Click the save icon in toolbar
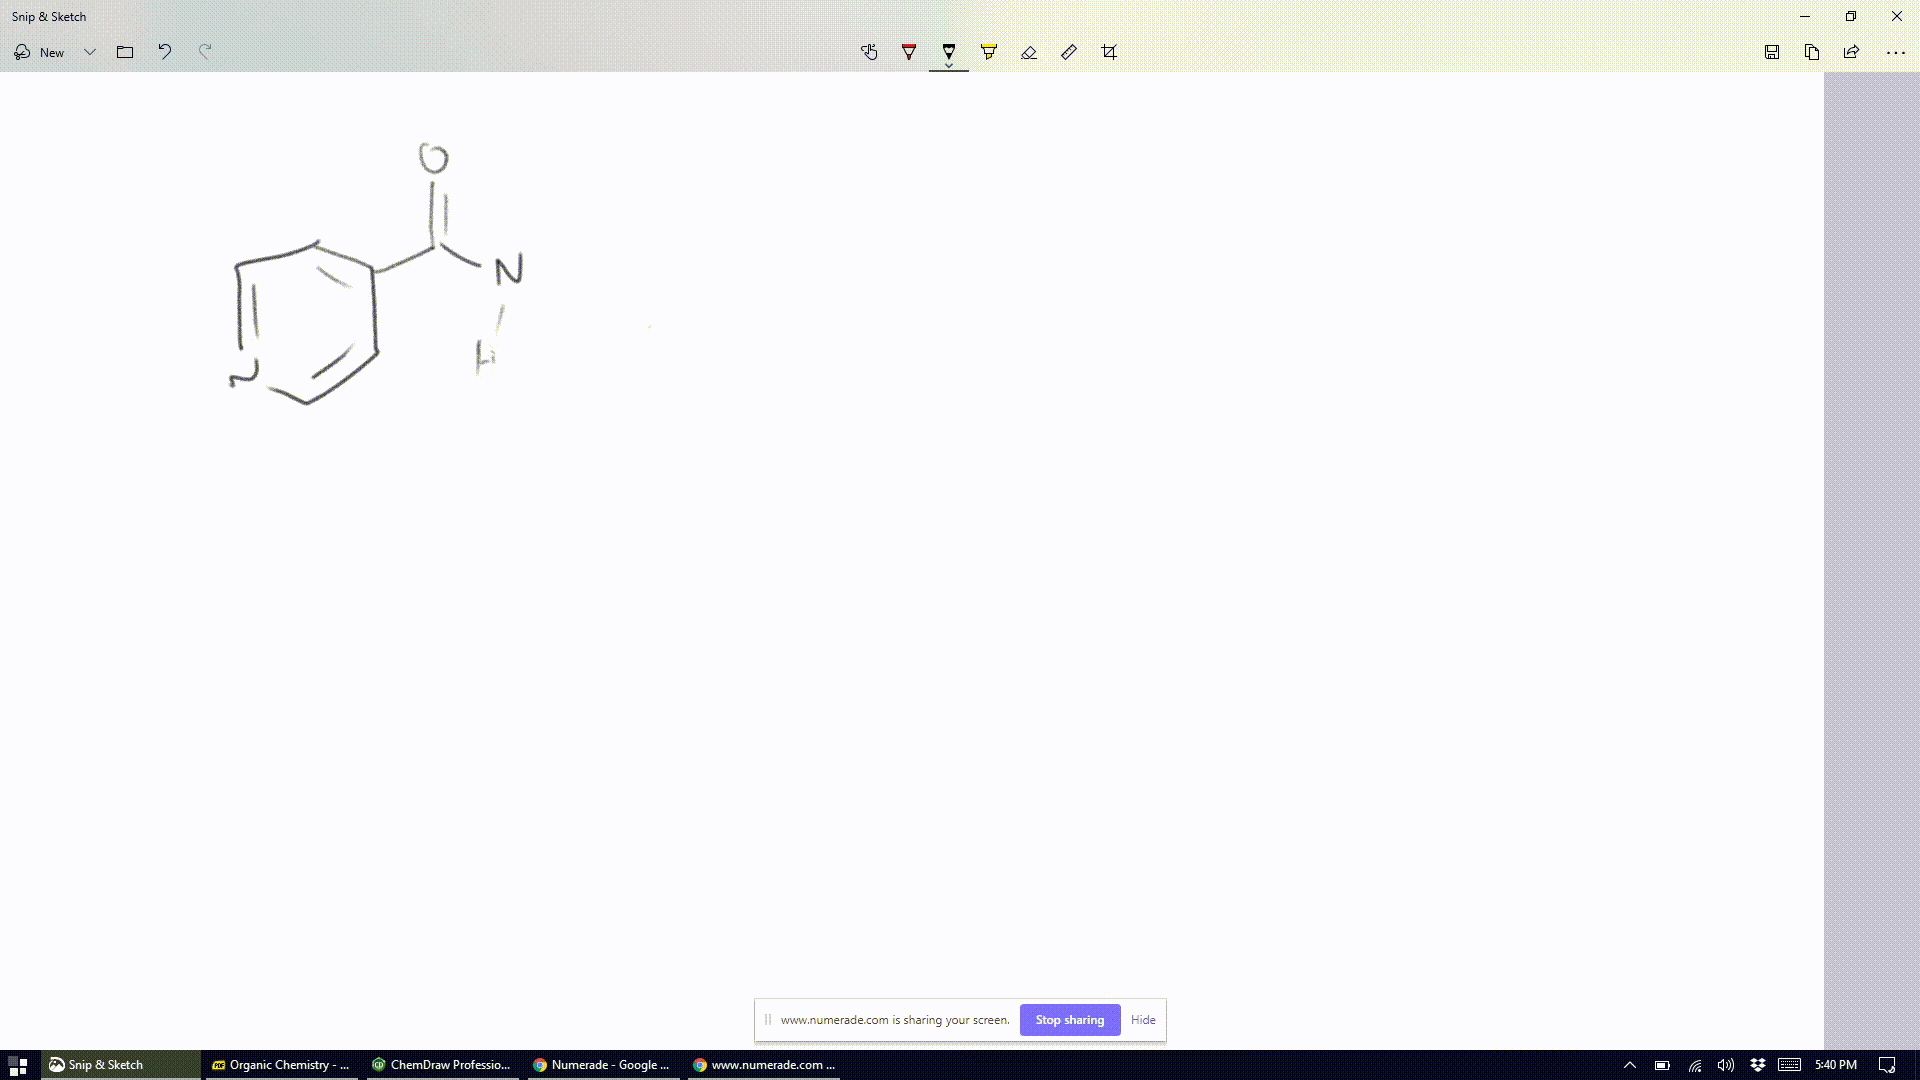The width and height of the screenshot is (1920, 1080). point(1771,51)
